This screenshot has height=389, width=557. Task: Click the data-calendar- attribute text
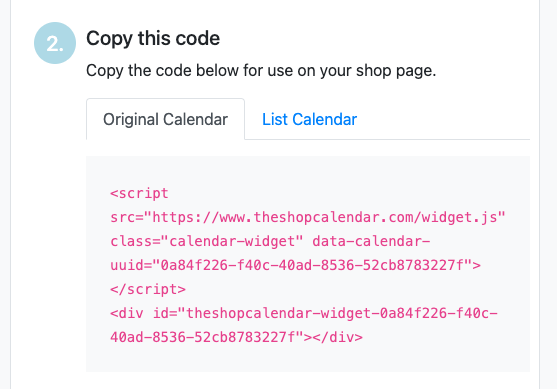pyautogui.click(x=371, y=241)
